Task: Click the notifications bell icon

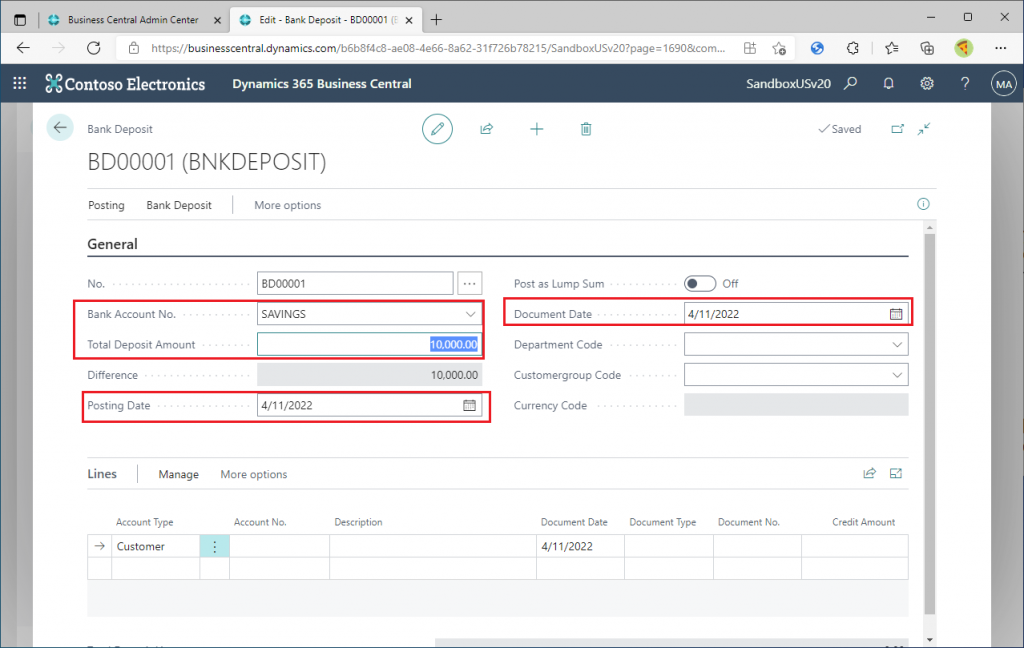Action: [x=888, y=84]
